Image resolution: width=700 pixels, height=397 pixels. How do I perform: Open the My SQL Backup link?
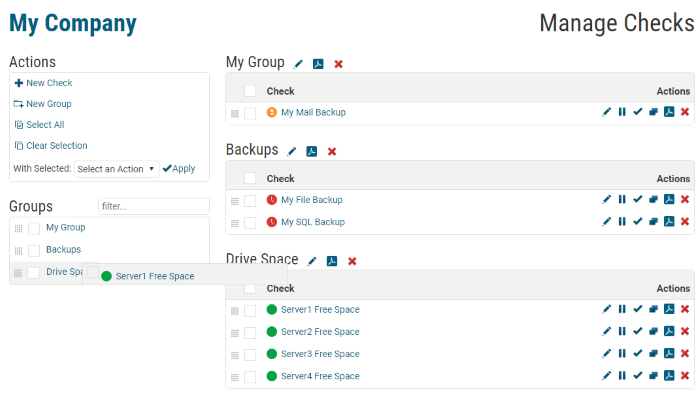[312, 222]
